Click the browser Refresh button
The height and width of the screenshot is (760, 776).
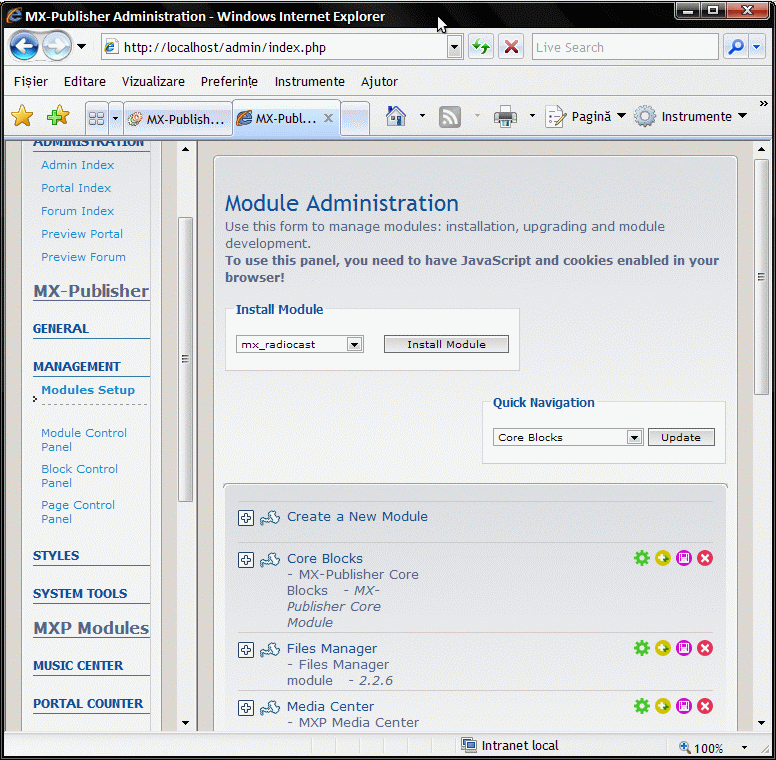[481, 47]
